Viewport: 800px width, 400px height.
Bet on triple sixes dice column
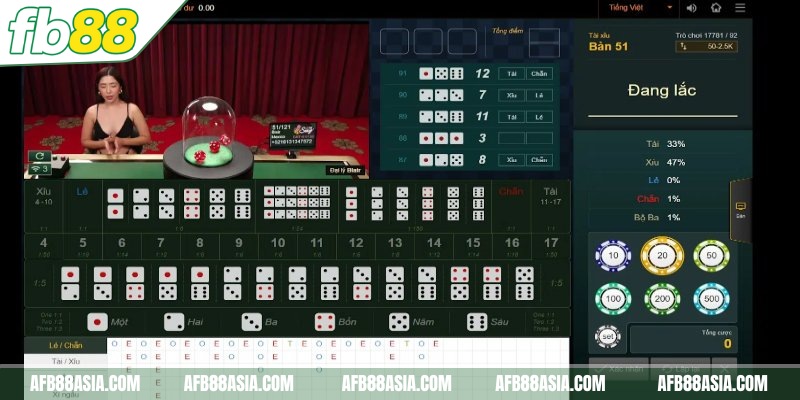(479, 204)
